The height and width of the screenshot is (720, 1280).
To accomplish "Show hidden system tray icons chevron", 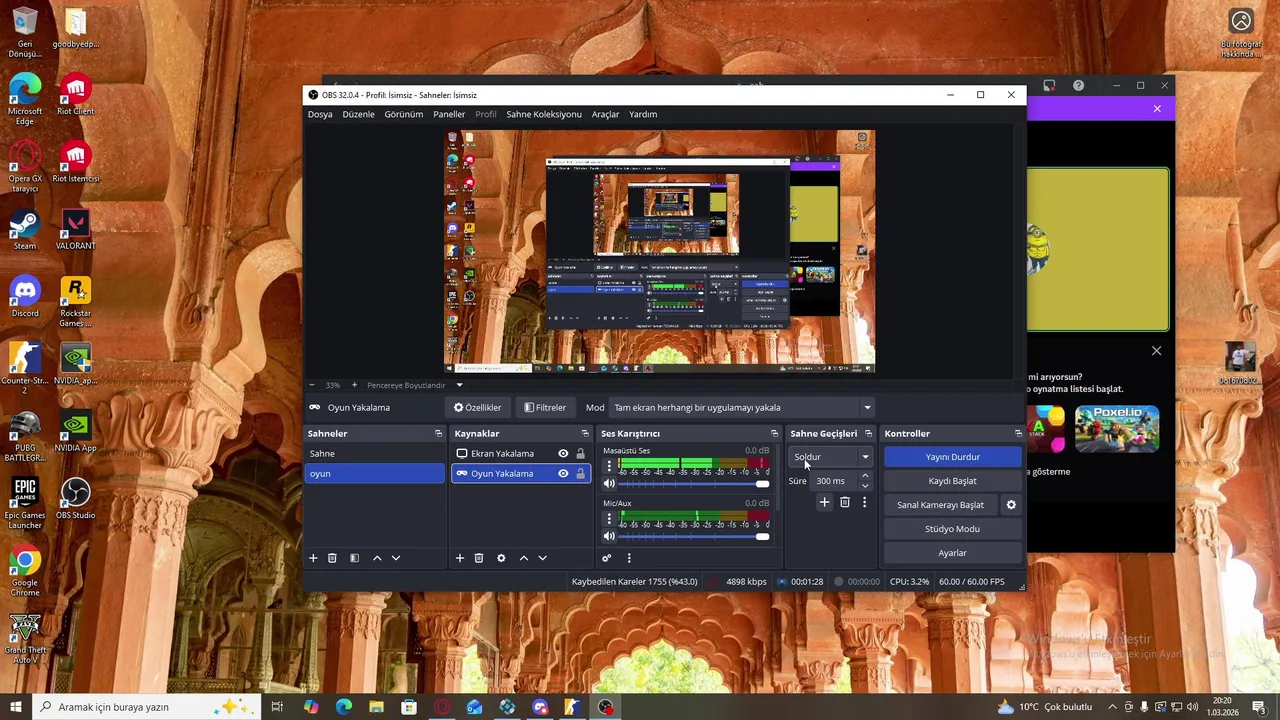I will (1112, 707).
